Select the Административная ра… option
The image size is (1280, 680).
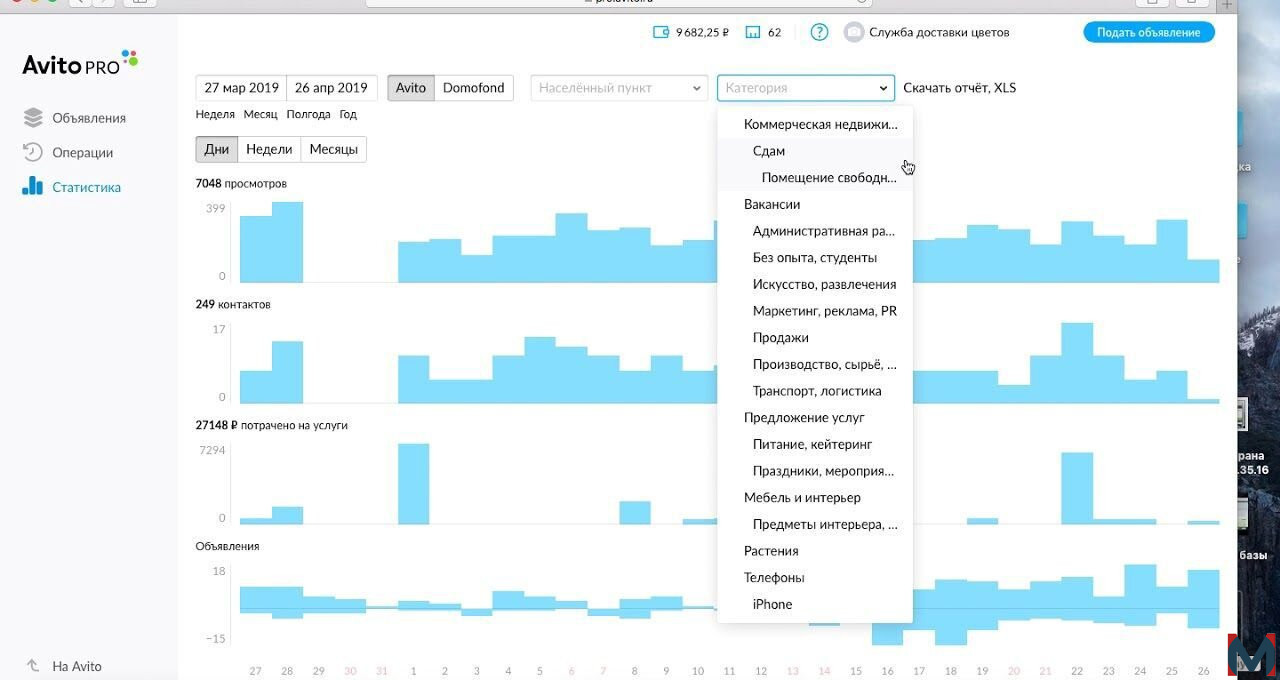(815, 231)
